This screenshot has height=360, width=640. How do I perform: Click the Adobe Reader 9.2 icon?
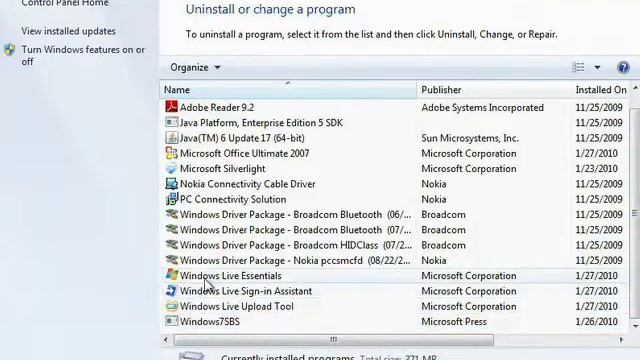click(x=171, y=107)
